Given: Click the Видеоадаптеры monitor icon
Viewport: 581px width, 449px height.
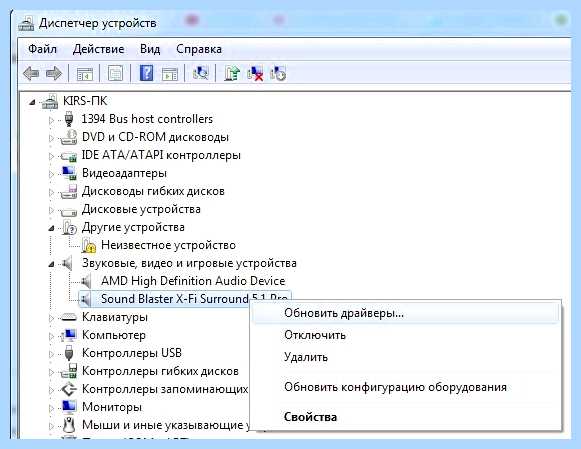Looking at the screenshot, I should 69,173.
